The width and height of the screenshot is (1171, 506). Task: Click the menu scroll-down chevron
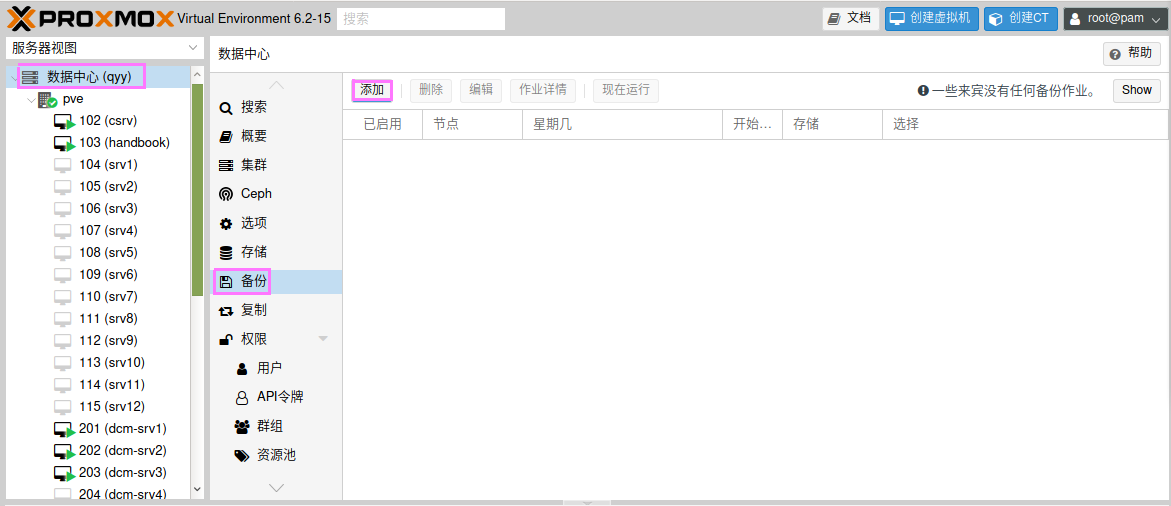(276, 487)
